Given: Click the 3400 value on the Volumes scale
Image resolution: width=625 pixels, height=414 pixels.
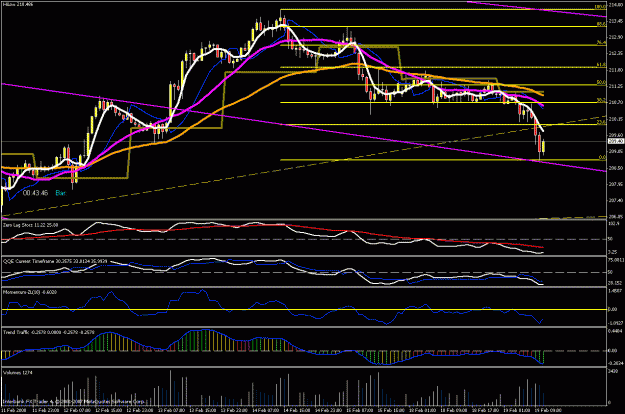Looking at the screenshot, I should click(612, 371).
